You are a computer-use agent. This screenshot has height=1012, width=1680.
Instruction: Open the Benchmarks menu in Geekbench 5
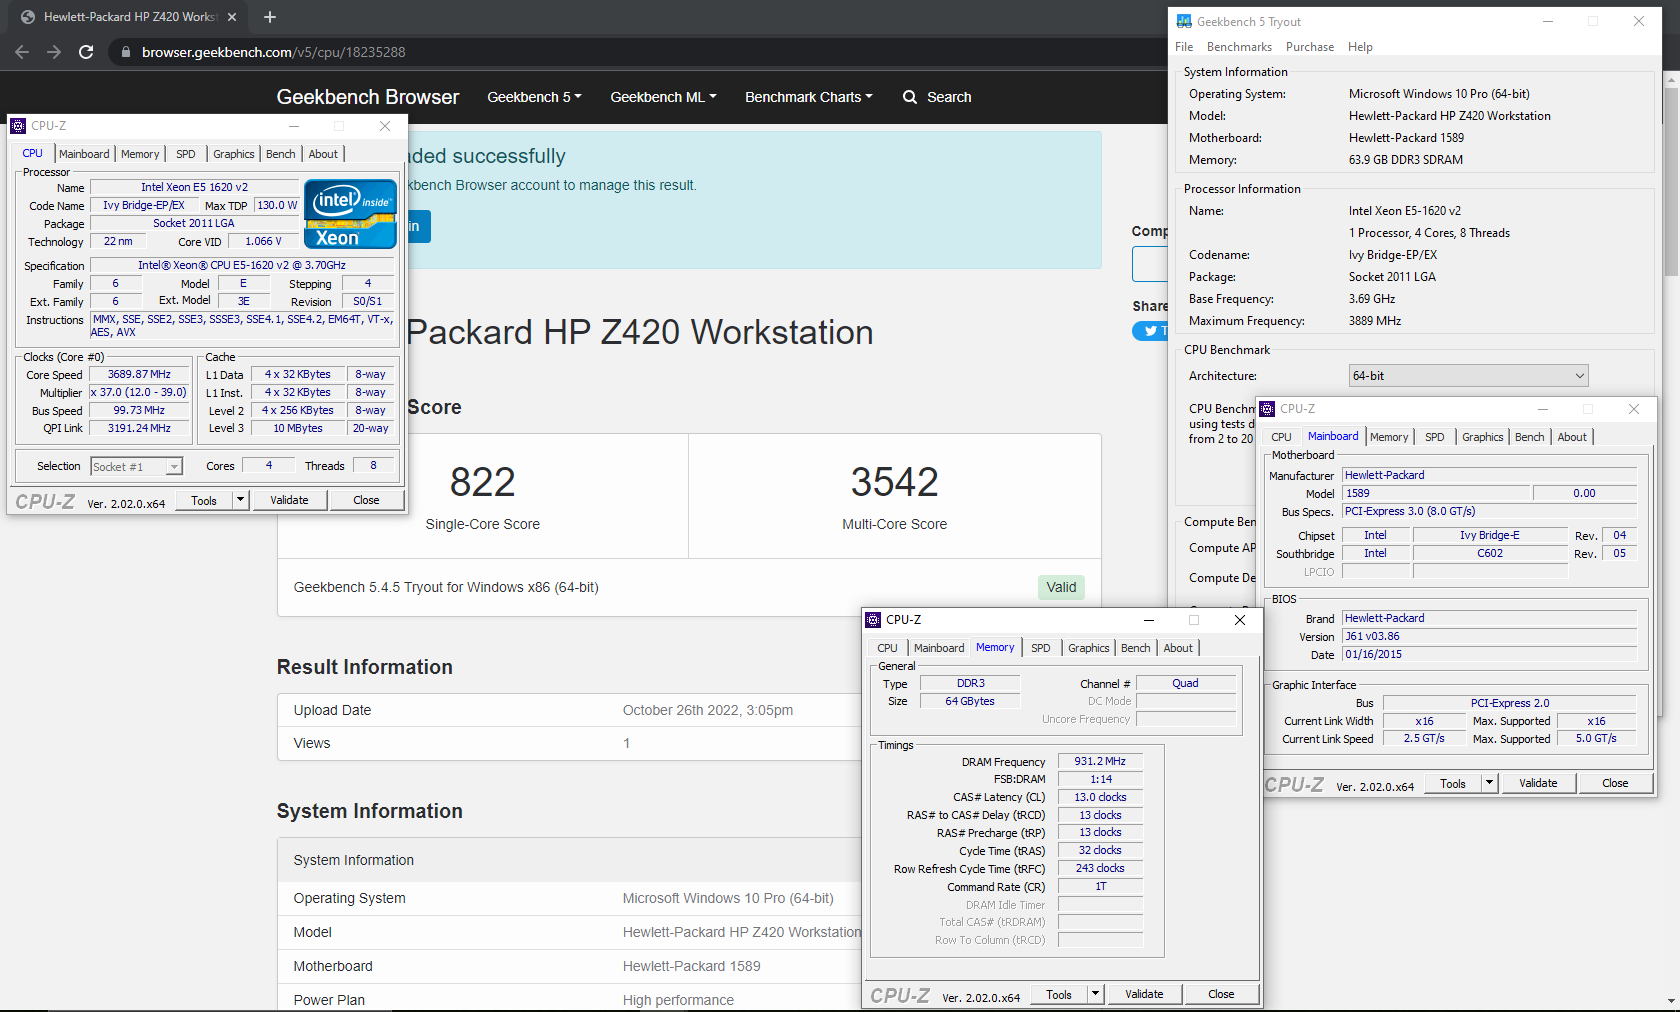pos(1239,47)
